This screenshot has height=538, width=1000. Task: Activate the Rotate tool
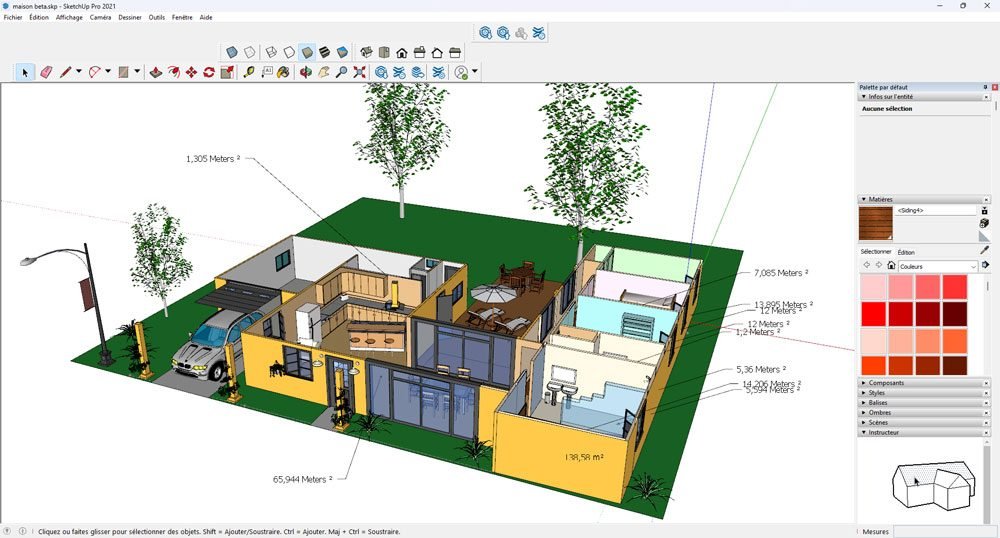(x=209, y=73)
